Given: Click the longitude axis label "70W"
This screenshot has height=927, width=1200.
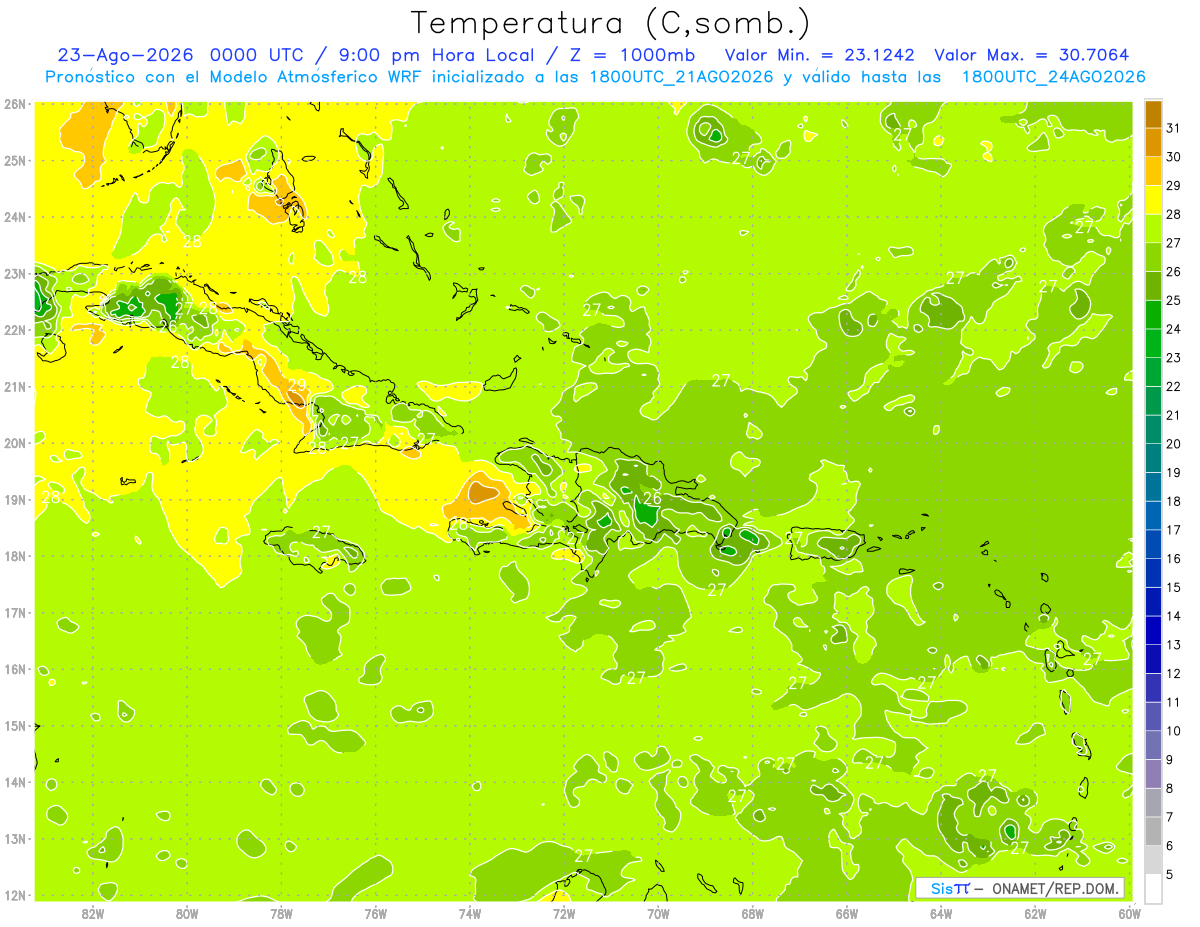Looking at the screenshot, I should click(658, 914).
